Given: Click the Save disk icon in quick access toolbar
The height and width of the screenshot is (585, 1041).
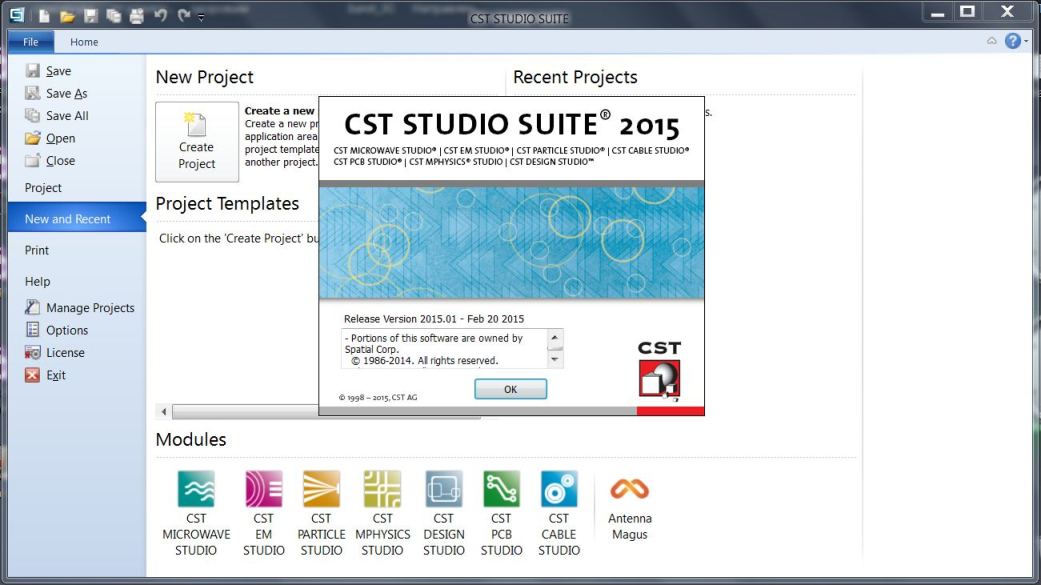Looking at the screenshot, I should coord(90,16).
